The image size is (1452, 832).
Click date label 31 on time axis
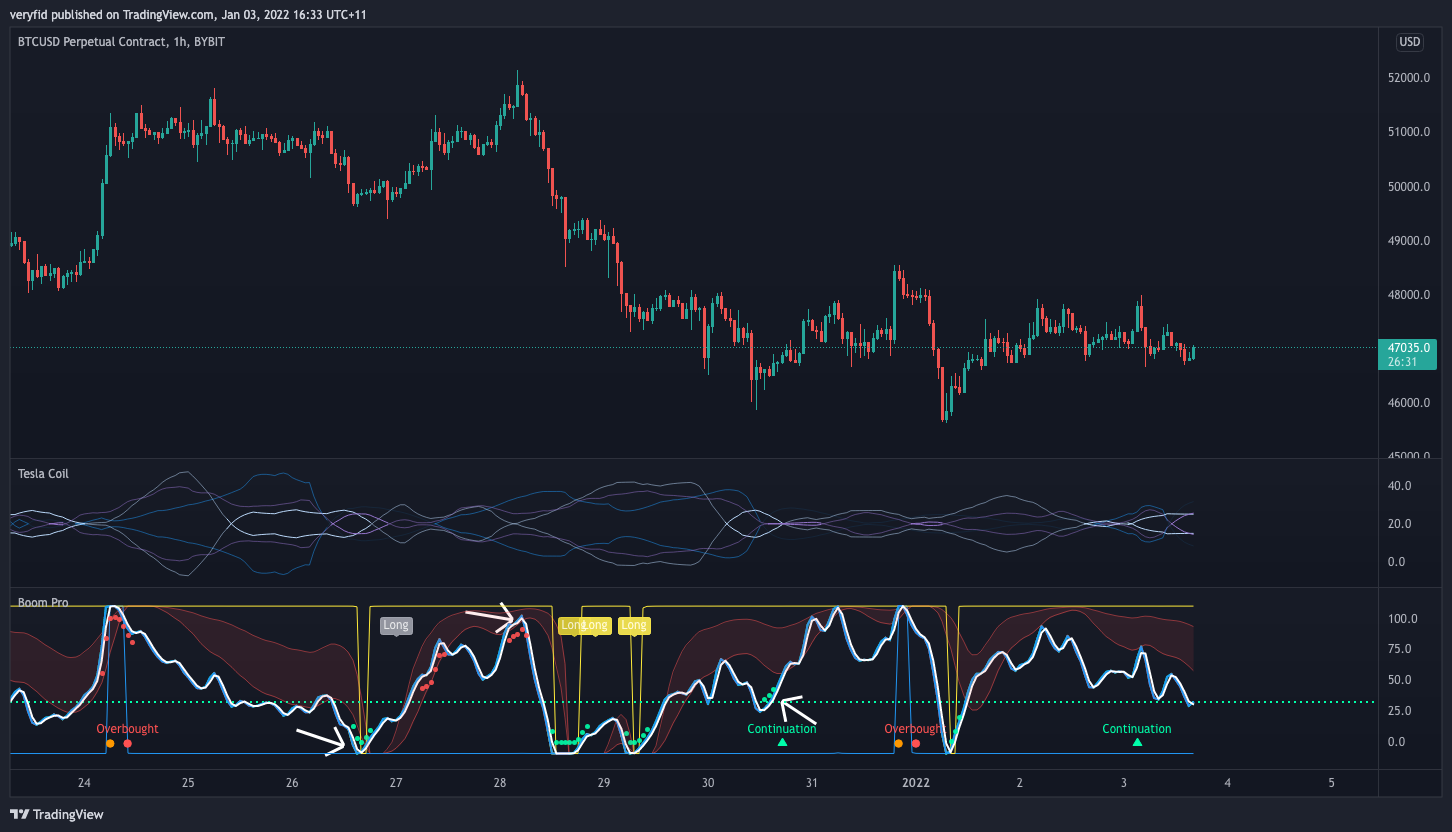point(811,783)
